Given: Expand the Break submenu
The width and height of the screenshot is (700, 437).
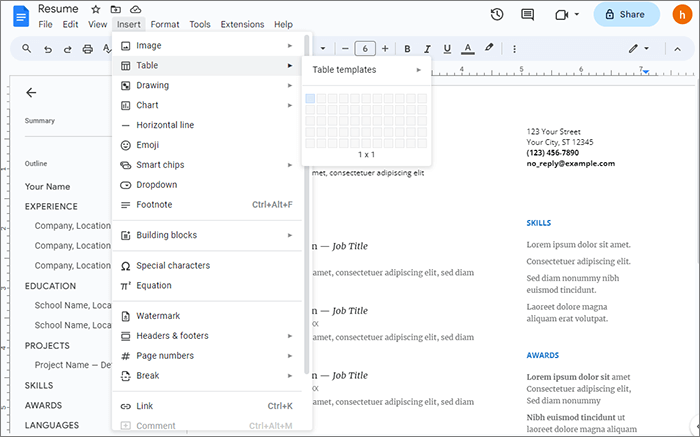Looking at the screenshot, I should 207,375.
